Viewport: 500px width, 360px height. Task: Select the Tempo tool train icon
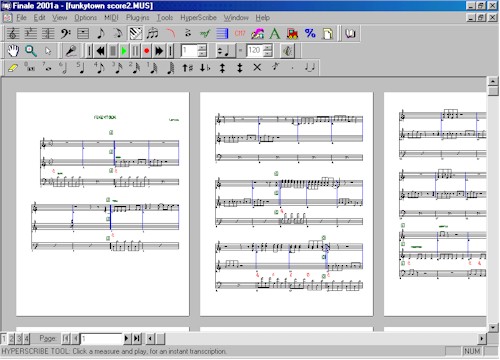292,33
